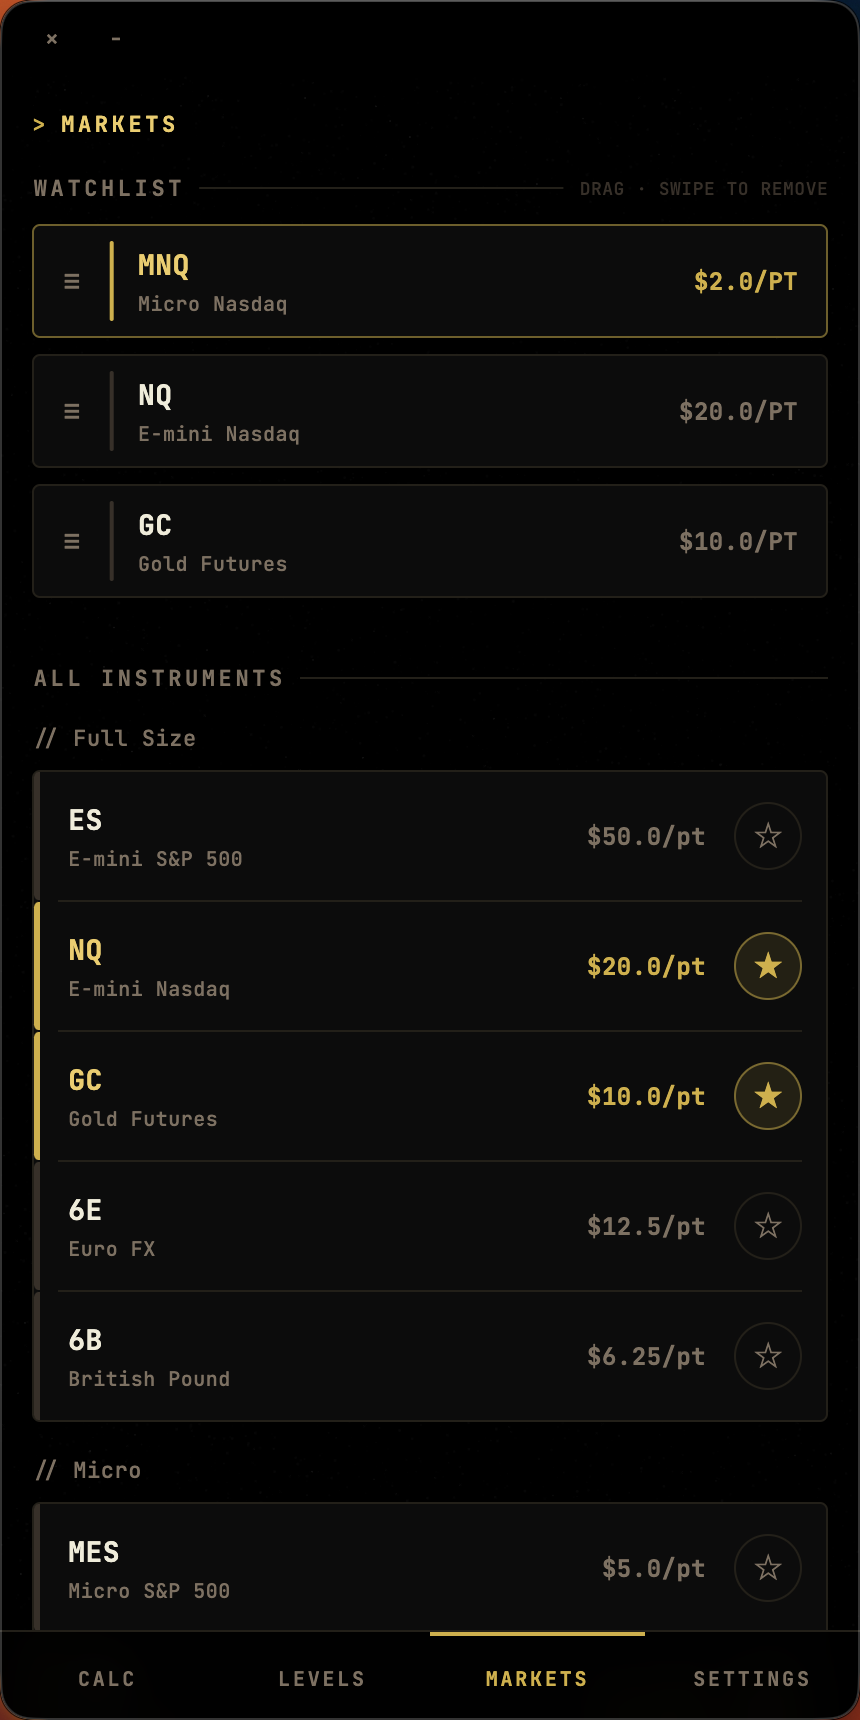Click the star icon beside 6B British Pound
The image size is (860, 1720).
click(767, 1356)
